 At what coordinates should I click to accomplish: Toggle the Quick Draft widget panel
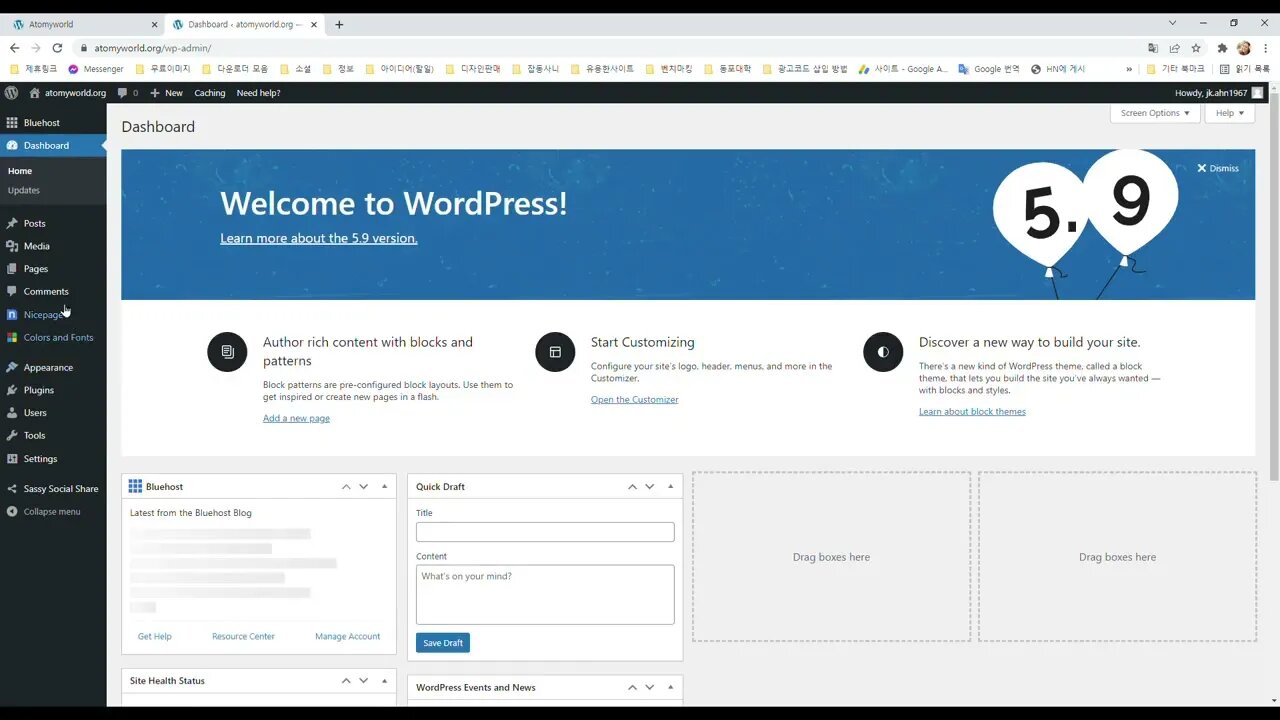tap(671, 487)
